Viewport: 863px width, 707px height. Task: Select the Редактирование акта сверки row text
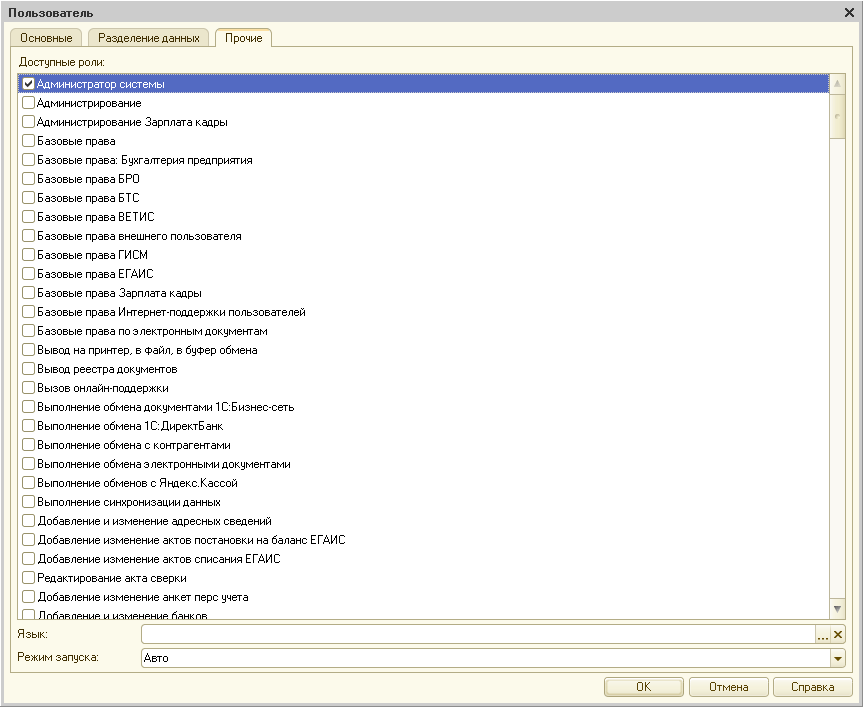(x=112, y=578)
